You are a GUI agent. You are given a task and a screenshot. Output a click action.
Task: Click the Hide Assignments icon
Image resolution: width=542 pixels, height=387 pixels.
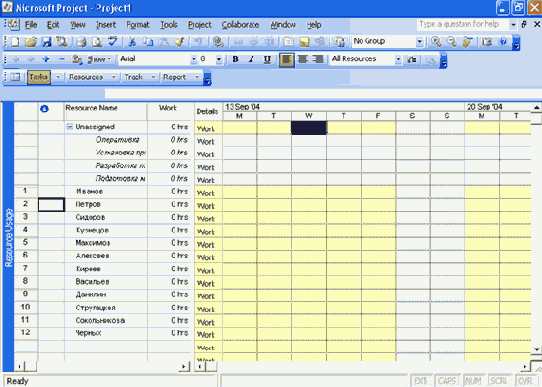pos(77,59)
